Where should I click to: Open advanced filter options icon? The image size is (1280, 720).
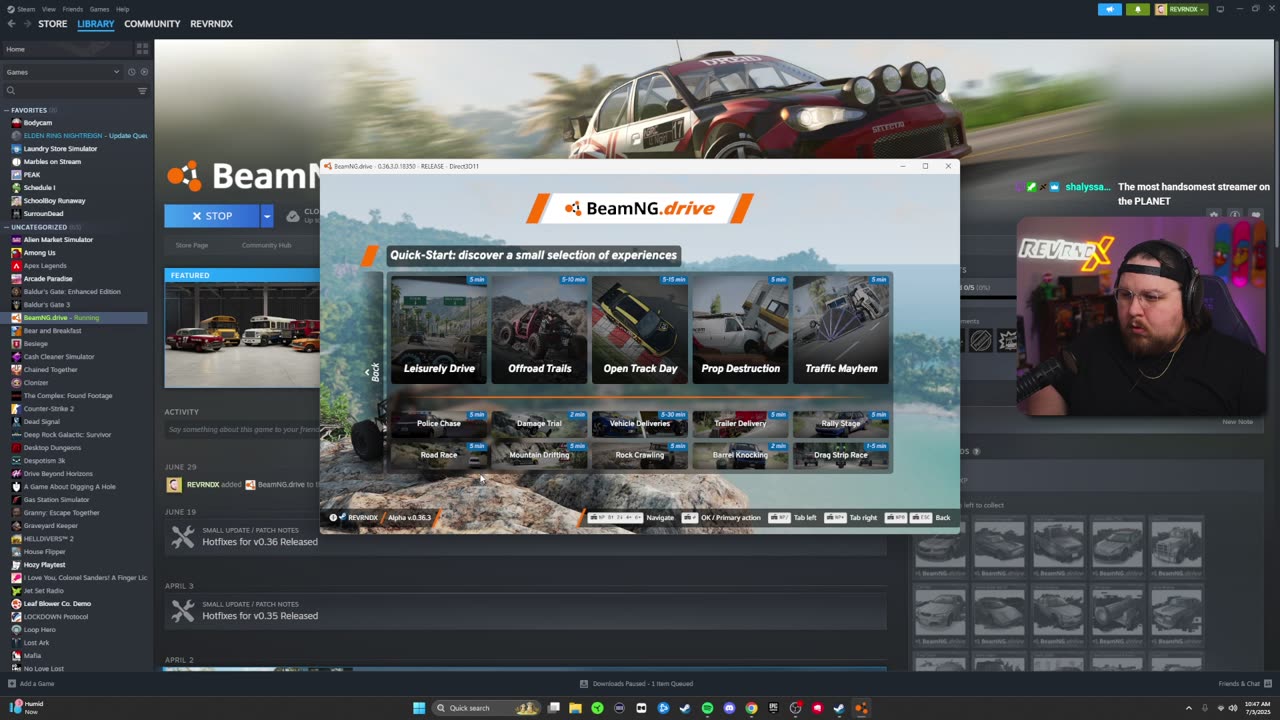142,91
